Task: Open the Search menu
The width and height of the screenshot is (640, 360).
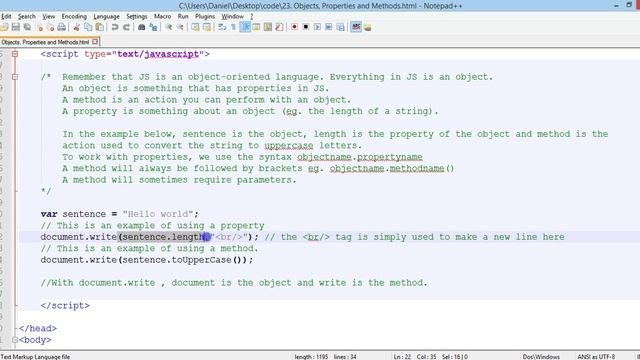Action: [27, 16]
